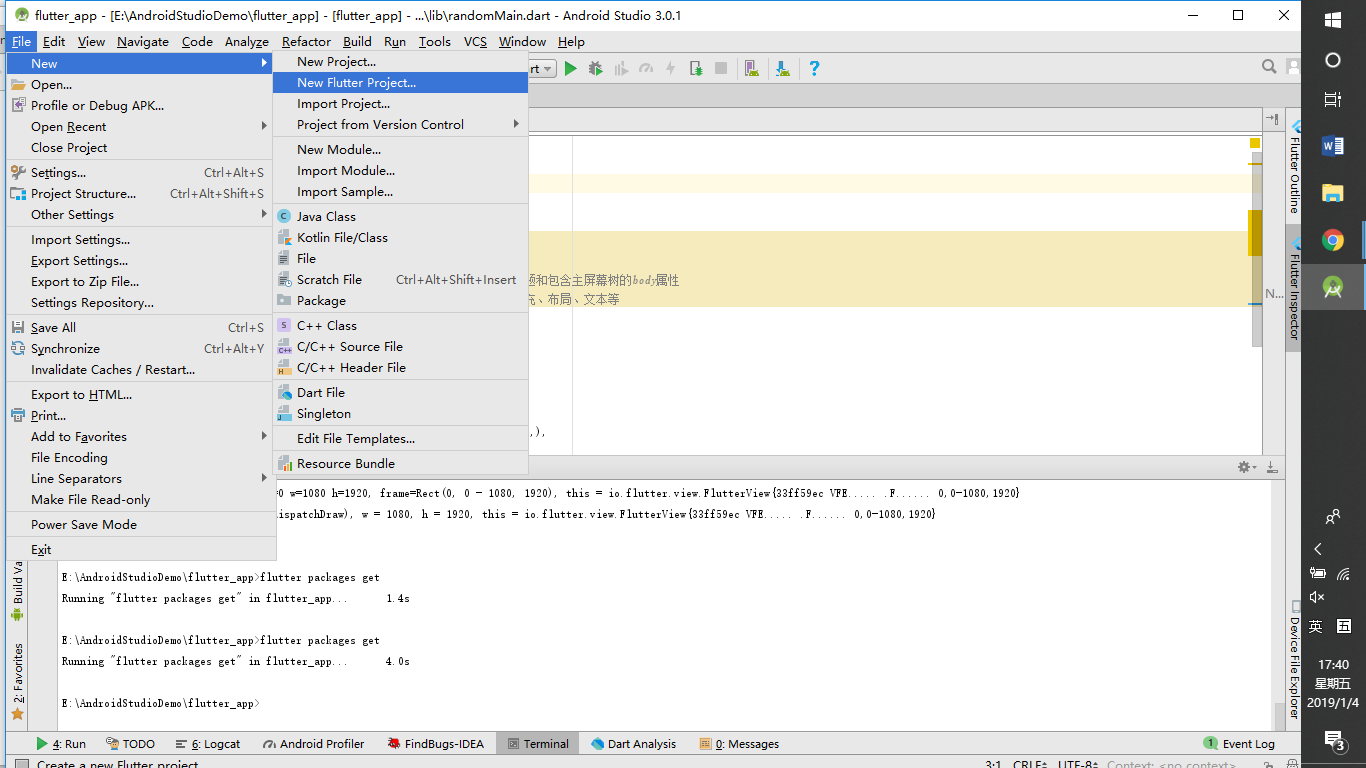This screenshot has width=1366, height=768.
Task: Open the TODO tool tab
Action: 130,743
